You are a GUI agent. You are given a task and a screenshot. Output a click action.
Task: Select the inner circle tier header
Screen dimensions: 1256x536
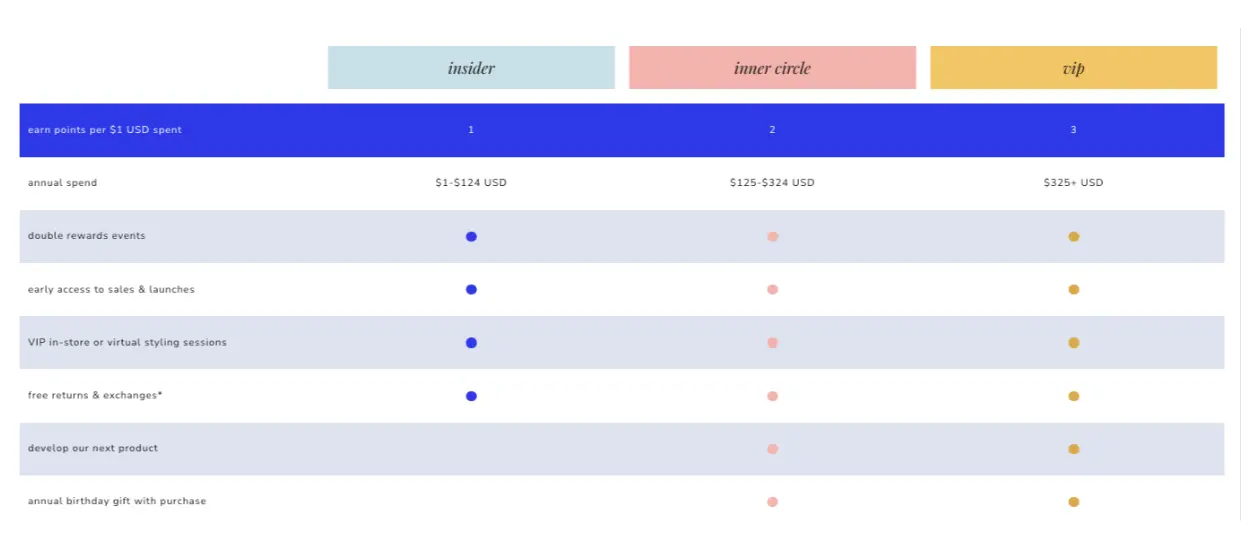[x=772, y=68]
